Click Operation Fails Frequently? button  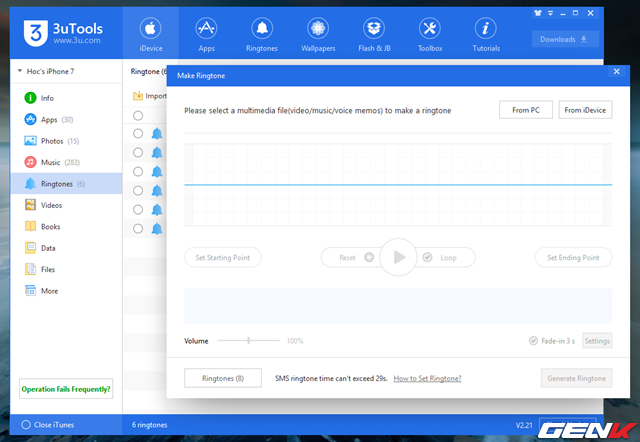tap(66, 389)
